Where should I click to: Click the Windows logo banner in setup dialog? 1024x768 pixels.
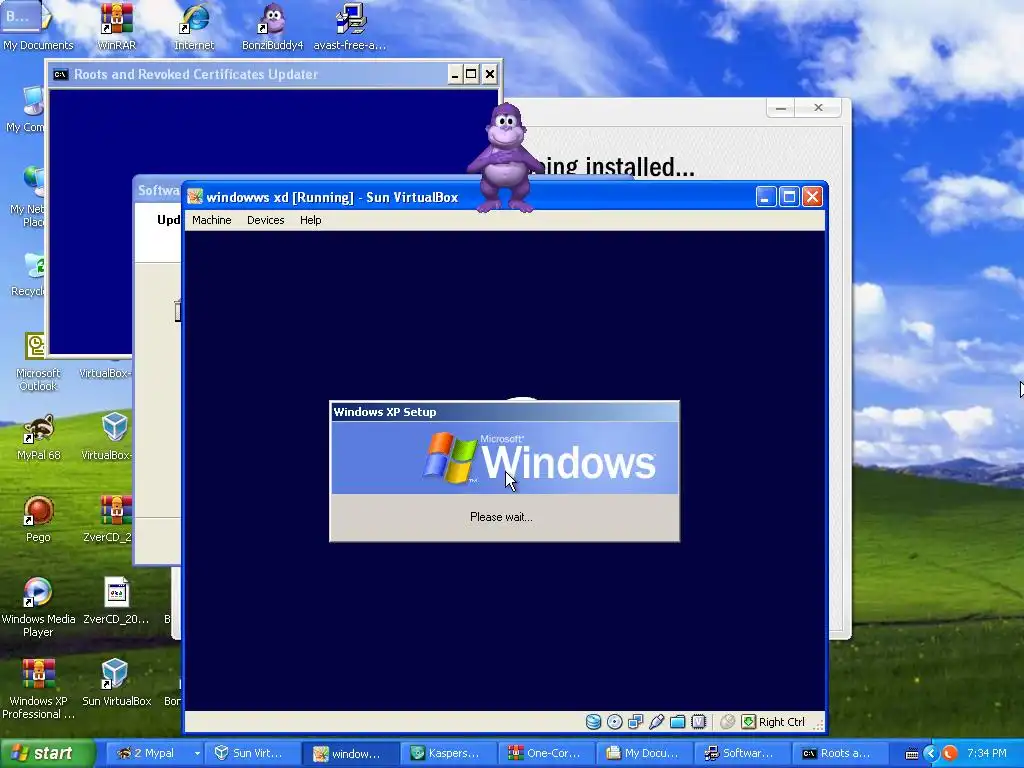pos(504,458)
